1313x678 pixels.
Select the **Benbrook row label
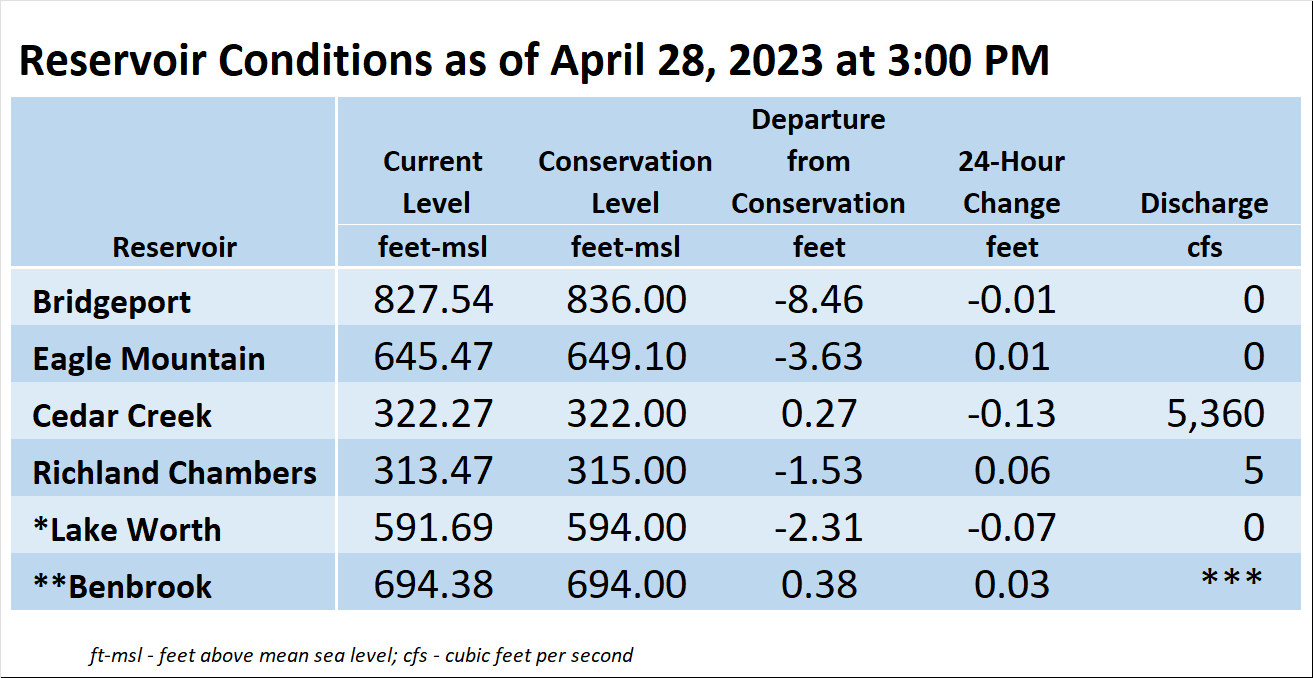[122, 586]
